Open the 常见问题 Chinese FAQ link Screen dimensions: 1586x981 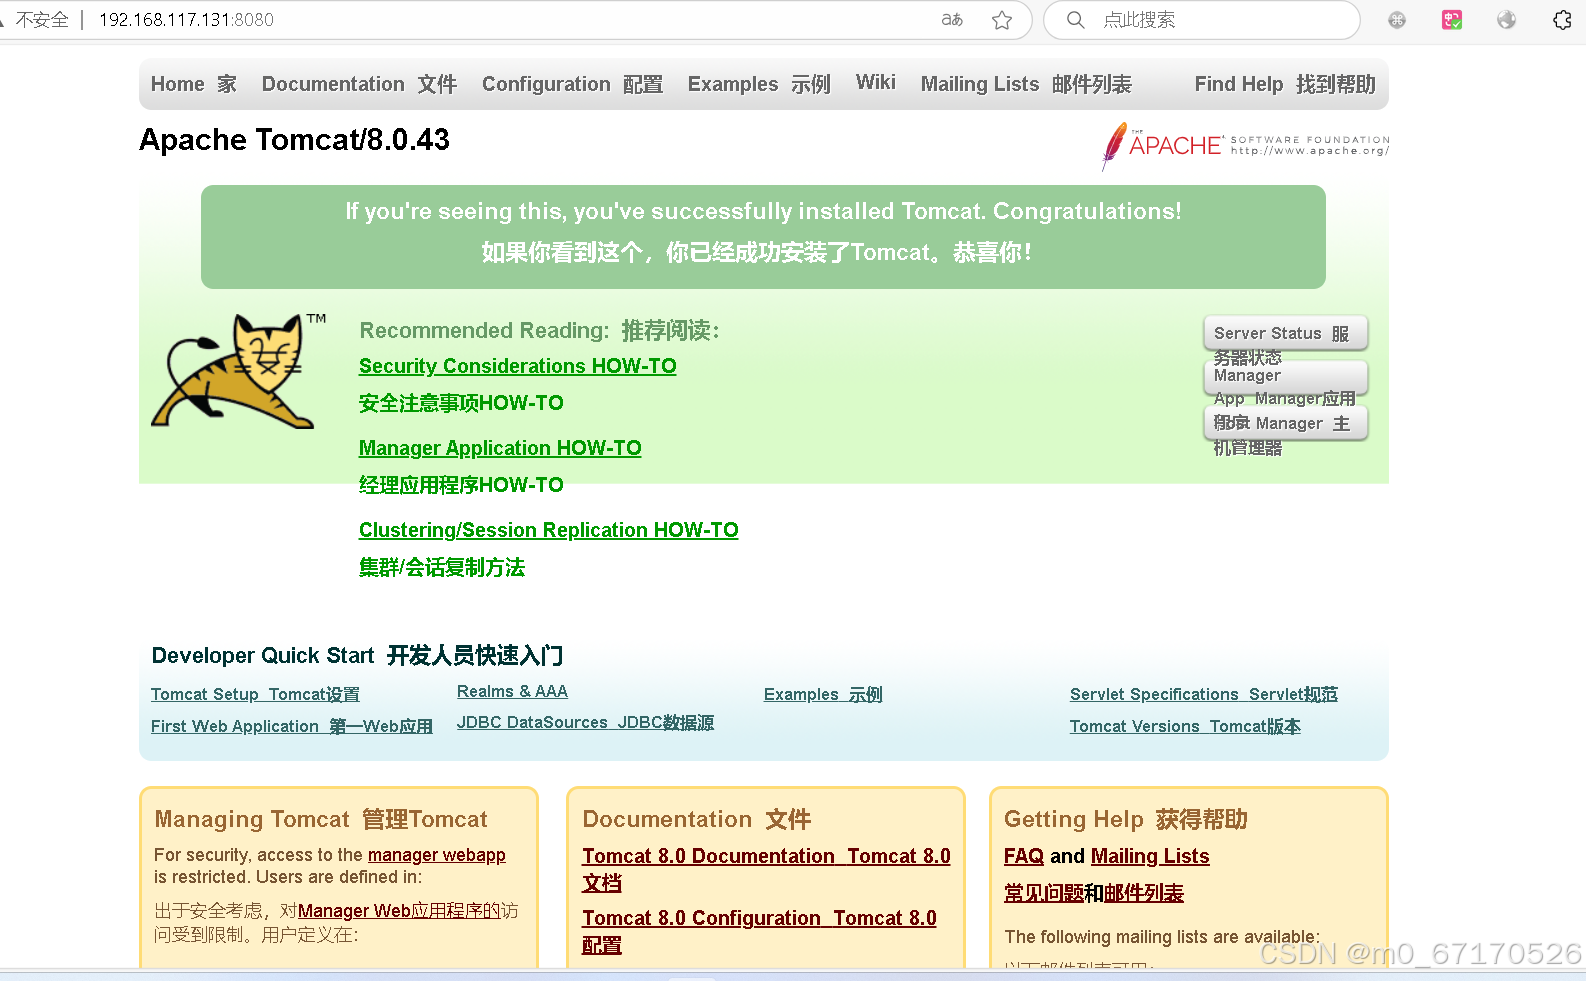tap(1044, 893)
